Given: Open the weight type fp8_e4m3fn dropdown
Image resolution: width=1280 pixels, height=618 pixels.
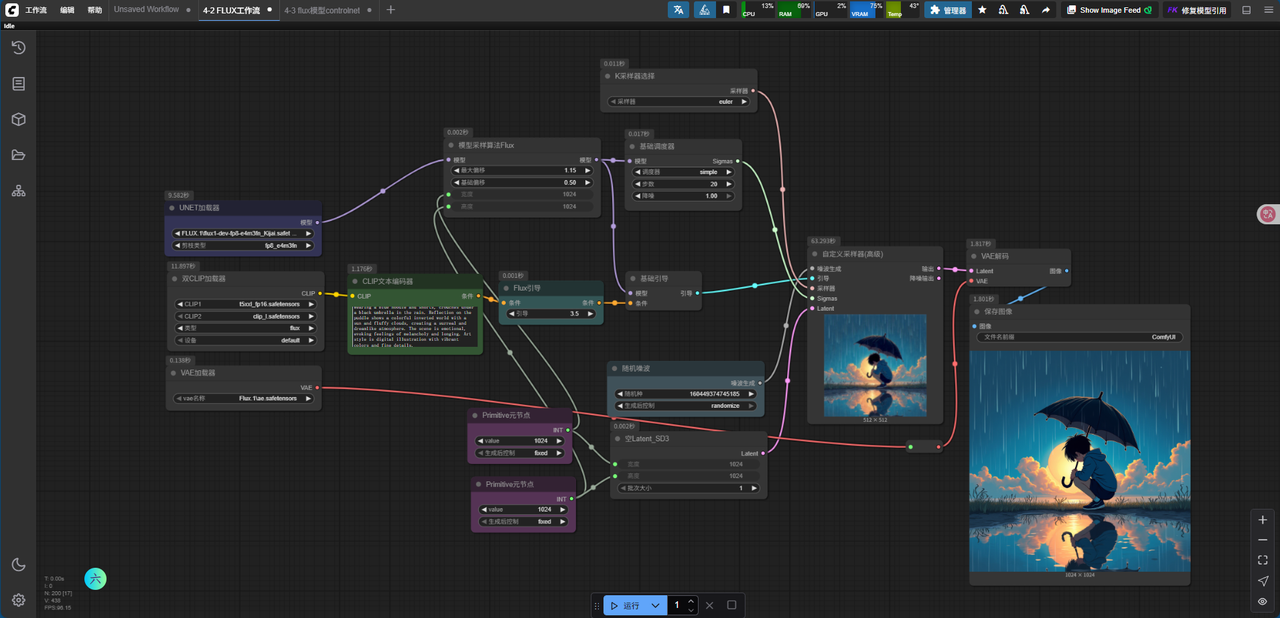Looking at the screenshot, I should tap(243, 245).
